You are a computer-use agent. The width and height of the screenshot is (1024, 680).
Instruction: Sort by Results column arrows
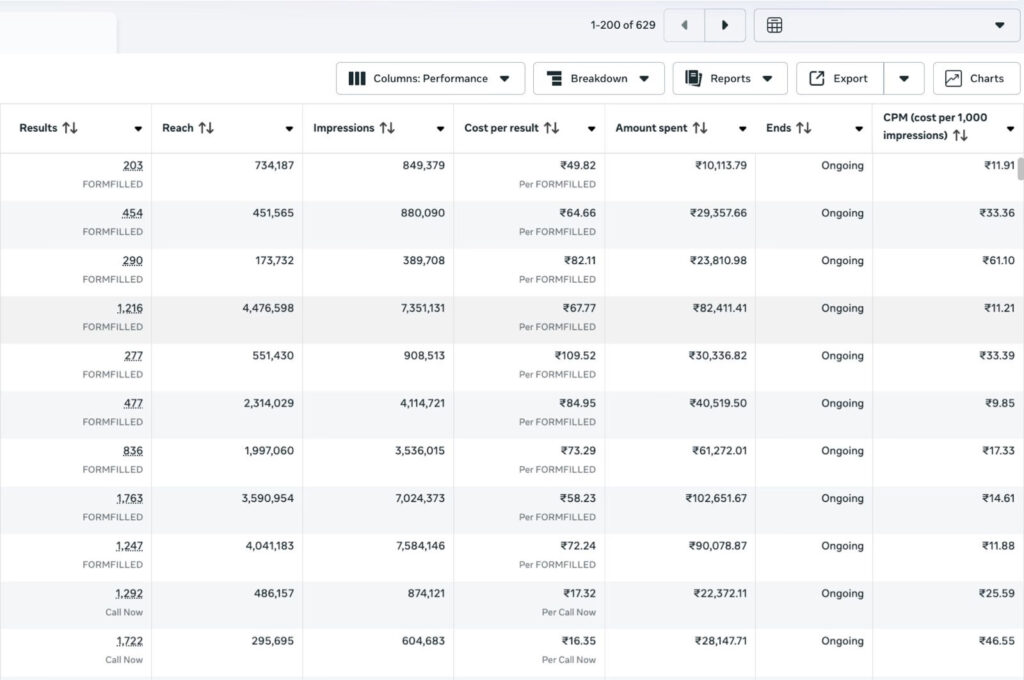pyautogui.click(x=70, y=128)
